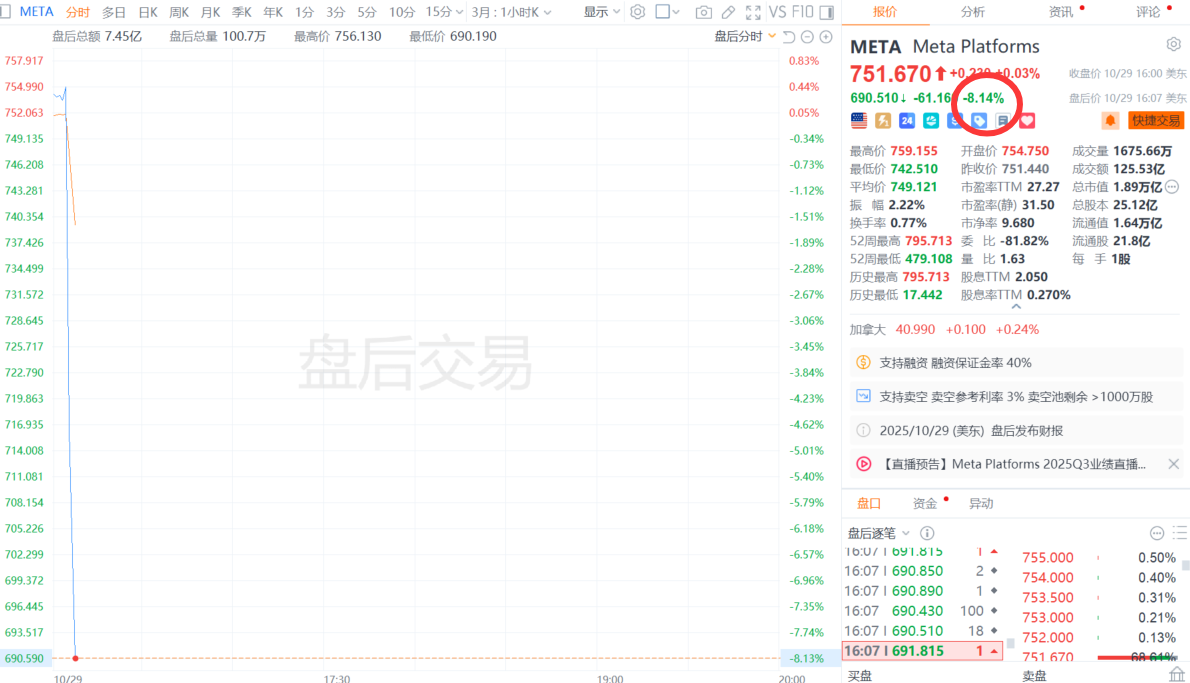This screenshot has width=1190, height=683.
Task: Switch to 分时 chart tab
Action: click(77, 12)
